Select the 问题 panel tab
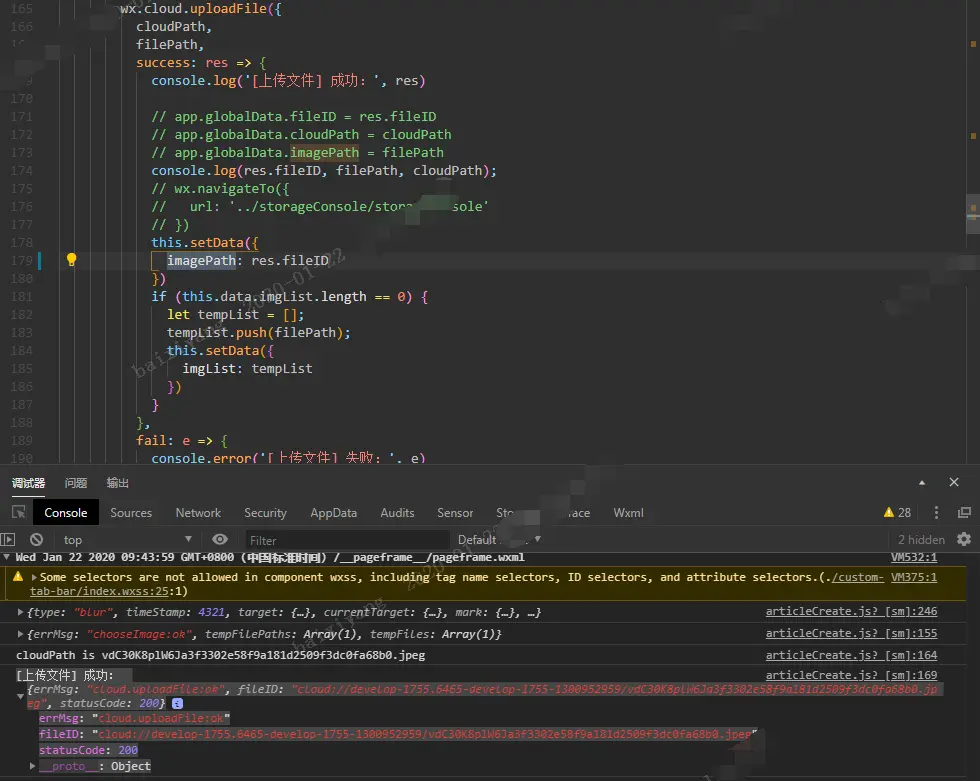Screen dimensions: 980x781 coord(76,483)
